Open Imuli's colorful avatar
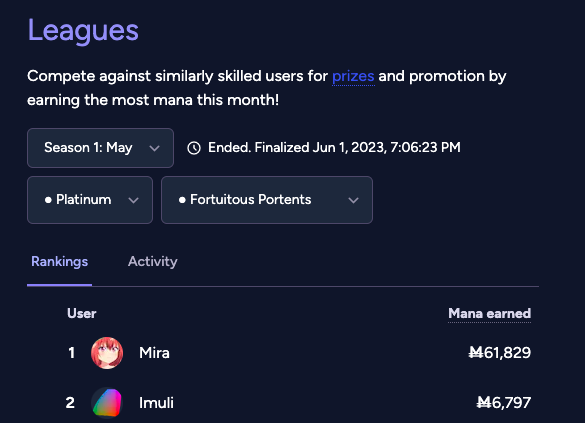 coord(107,402)
